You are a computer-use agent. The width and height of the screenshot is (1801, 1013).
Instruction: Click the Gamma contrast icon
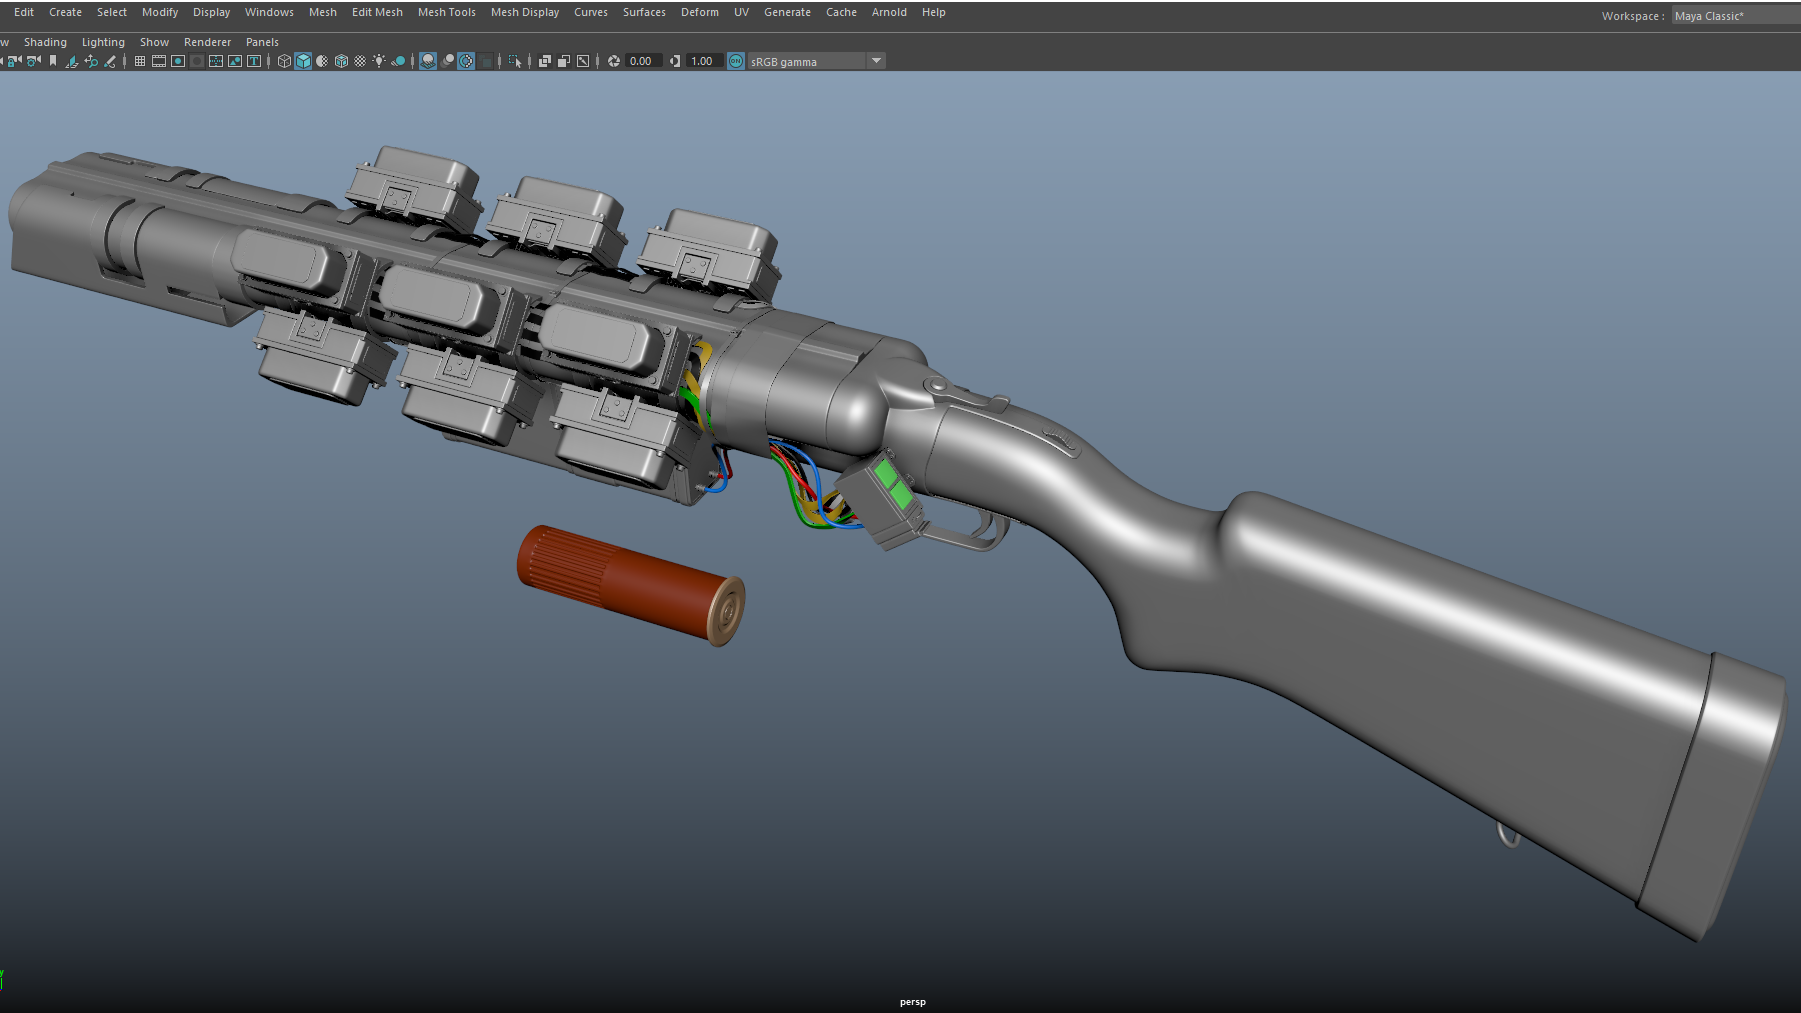[x=675, y=61]
